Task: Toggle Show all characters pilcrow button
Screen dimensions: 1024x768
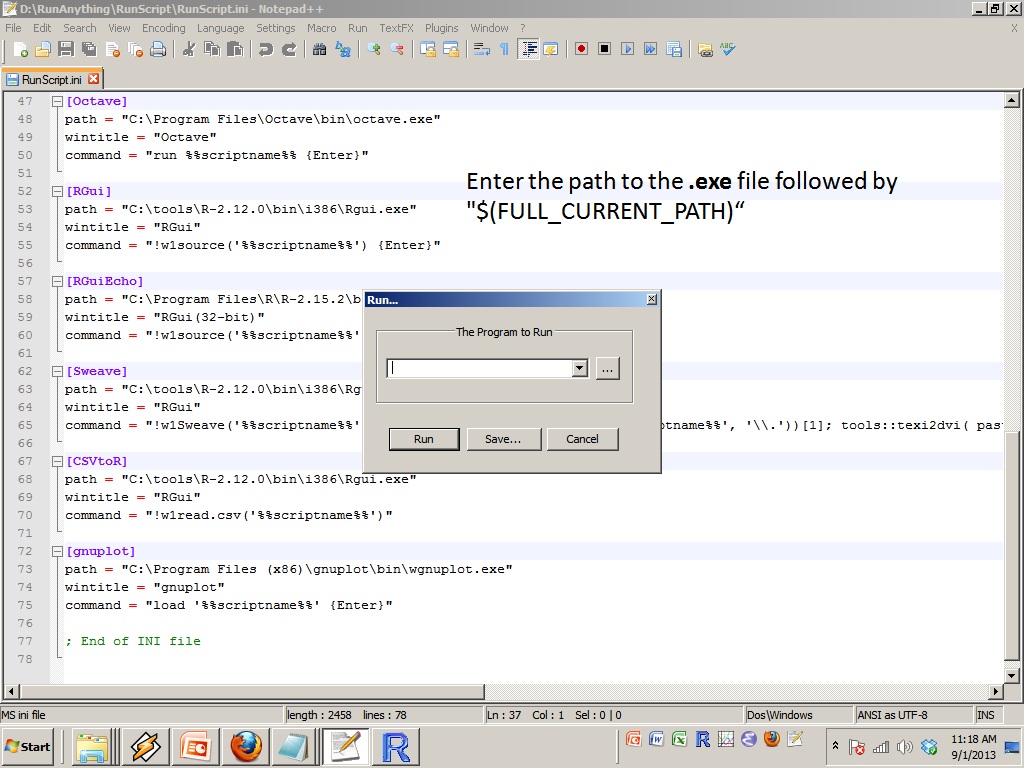Action: 504,50
